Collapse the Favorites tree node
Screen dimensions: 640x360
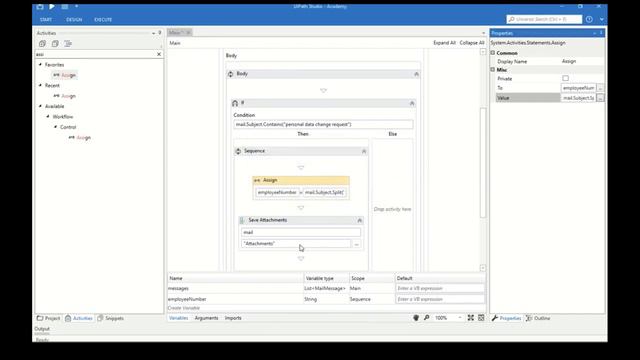point(40,64)
